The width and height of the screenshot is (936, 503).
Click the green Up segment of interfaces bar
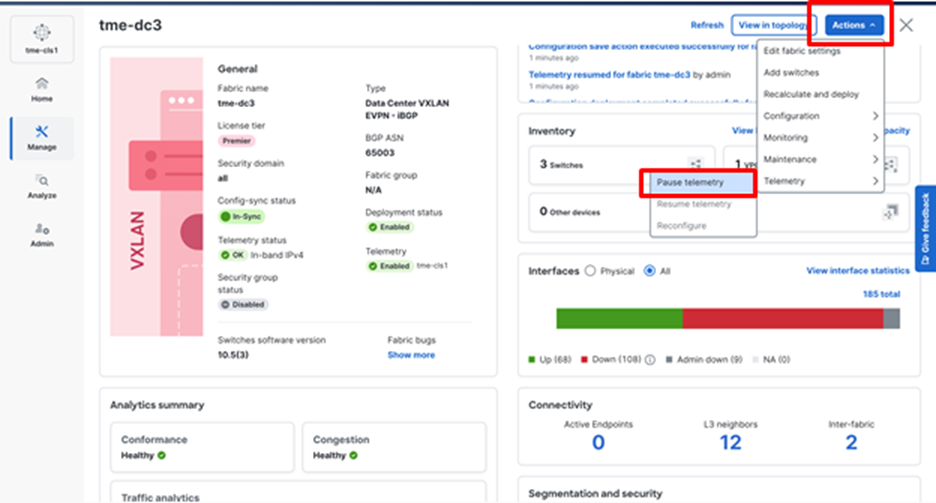619,319
